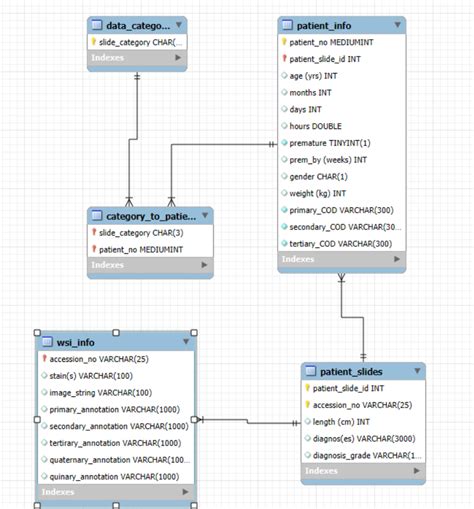Select the data_catego... table title
474x509 pixels.
tap(138, 26)
